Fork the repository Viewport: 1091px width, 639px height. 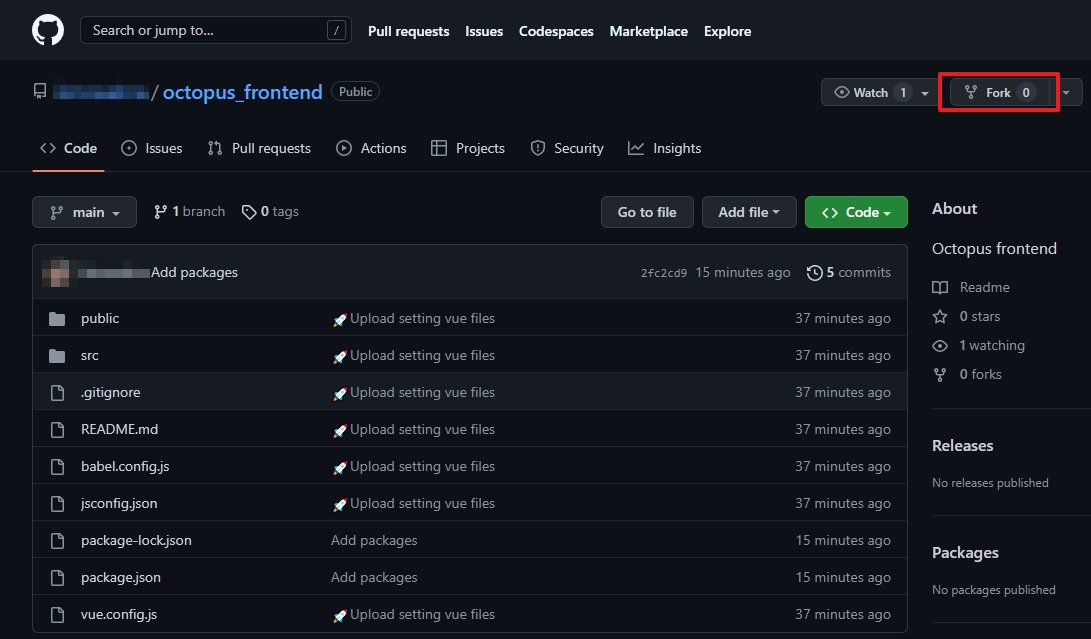point(999,93)
